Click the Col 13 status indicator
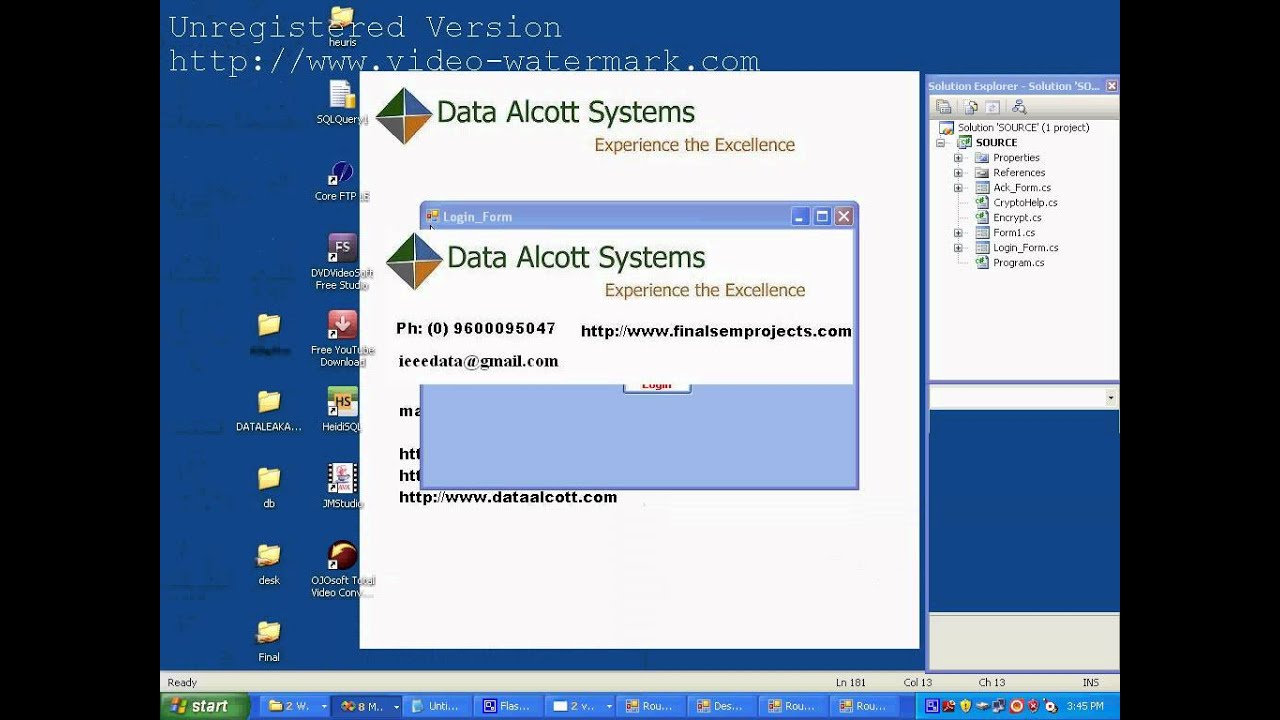1280x720 pixels. 917,683
